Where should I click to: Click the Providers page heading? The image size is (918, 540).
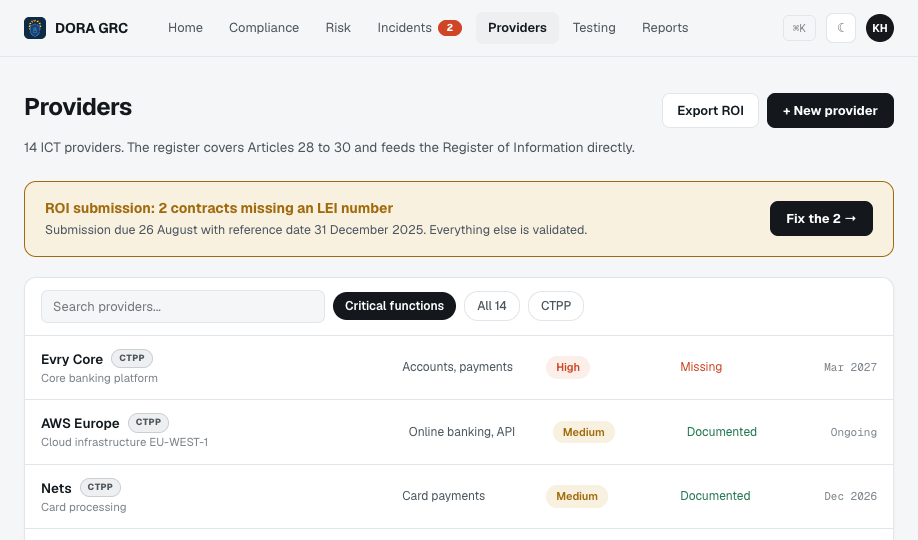click(x=78, y=107)
